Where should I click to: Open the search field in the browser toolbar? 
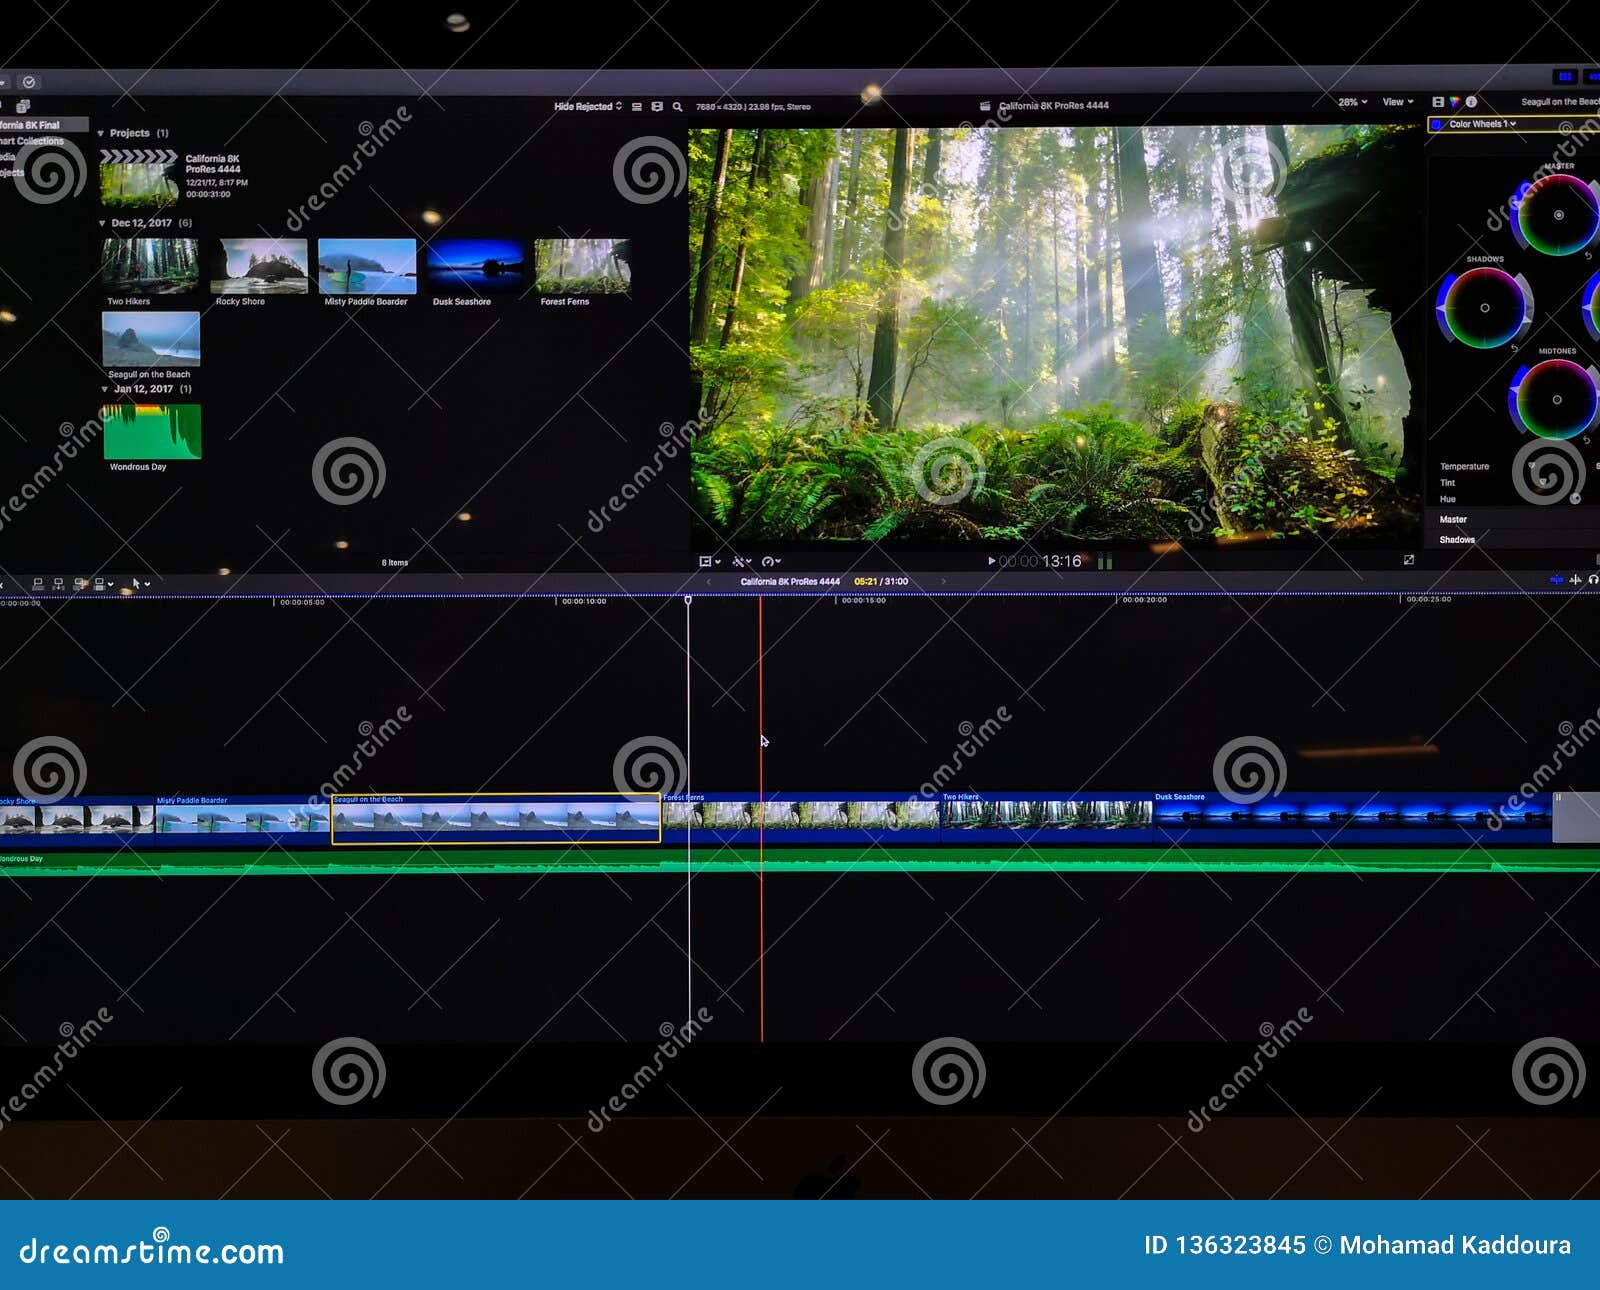tap(676, 105)
